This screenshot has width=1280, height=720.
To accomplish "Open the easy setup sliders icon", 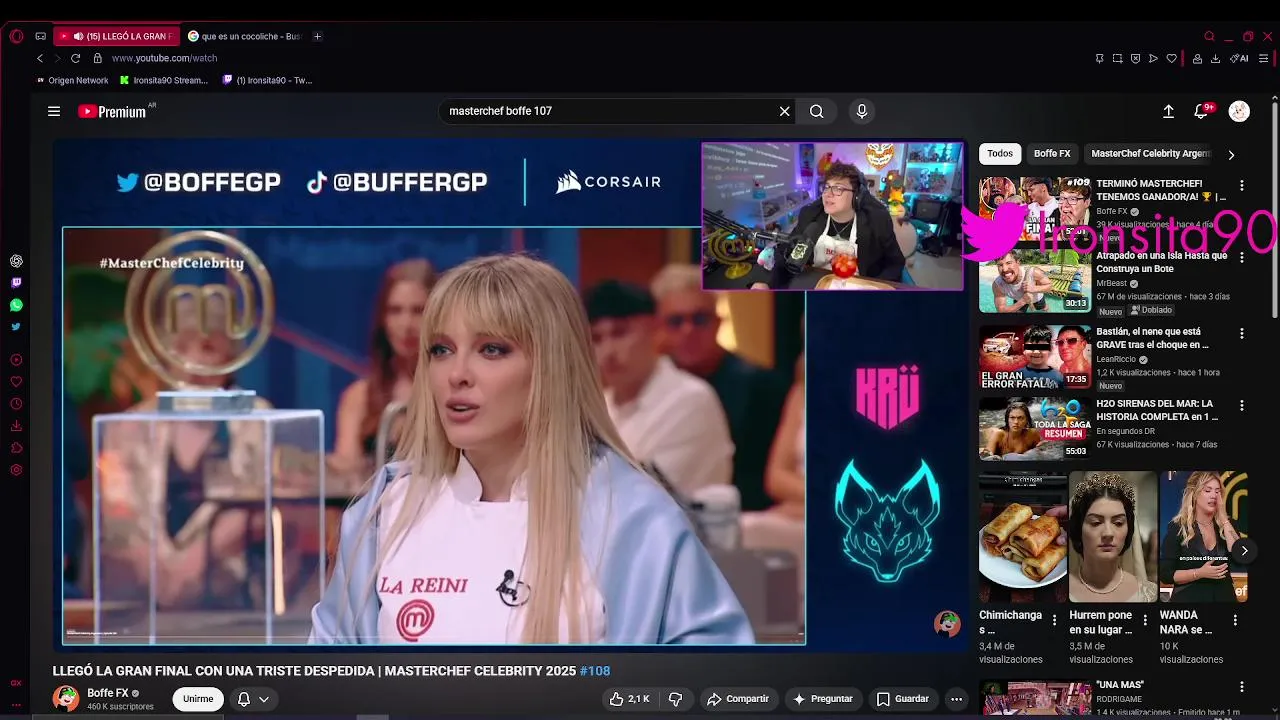I will [1264, 58].
